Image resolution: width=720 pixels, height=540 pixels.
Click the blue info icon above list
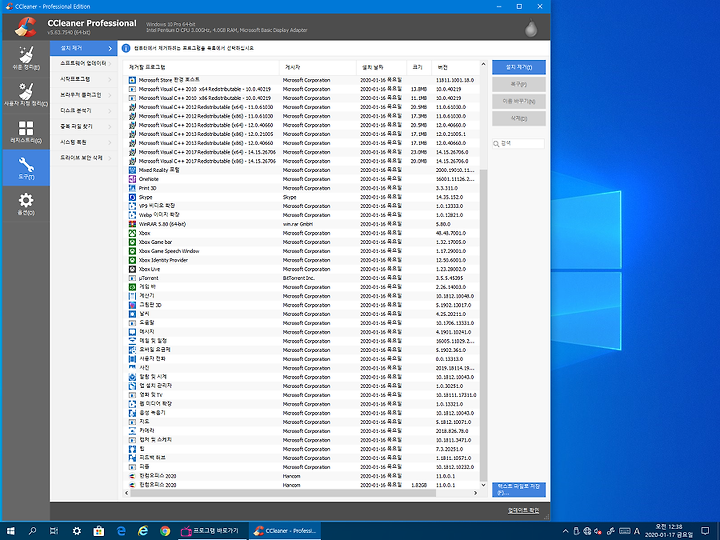126,48
